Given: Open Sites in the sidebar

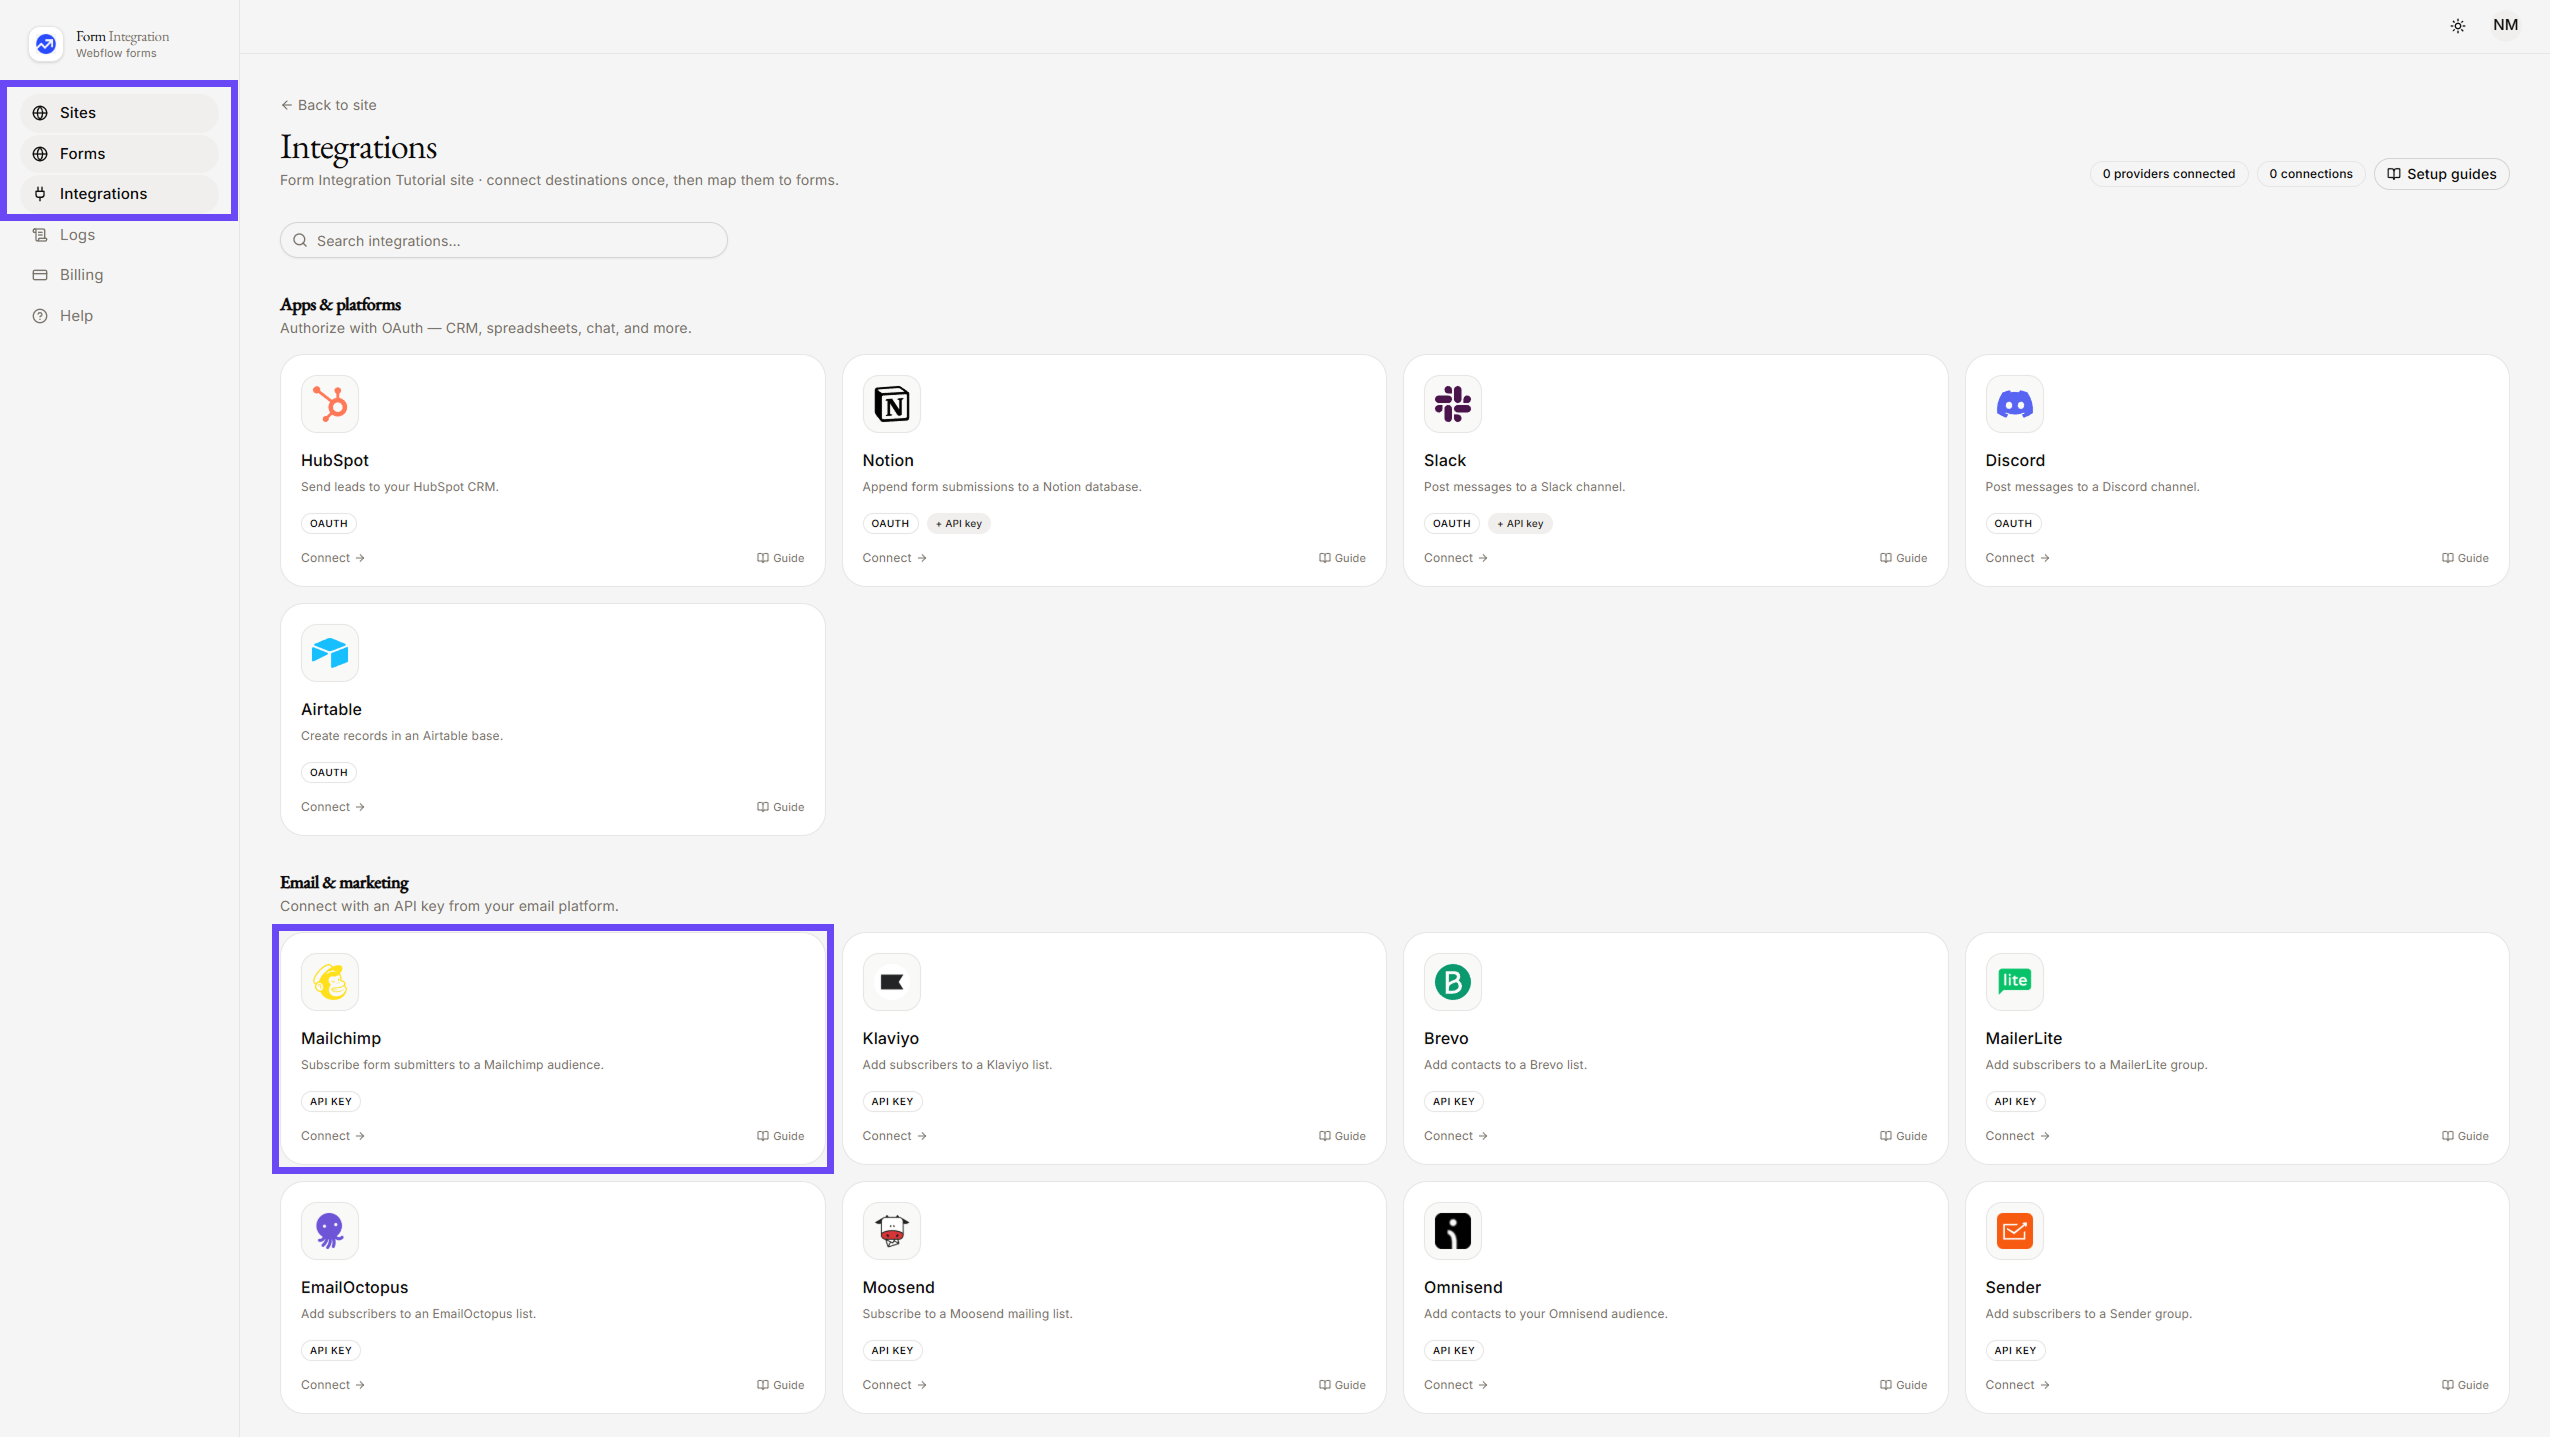Looking at the screenshot, I should [x=119, y=113].
